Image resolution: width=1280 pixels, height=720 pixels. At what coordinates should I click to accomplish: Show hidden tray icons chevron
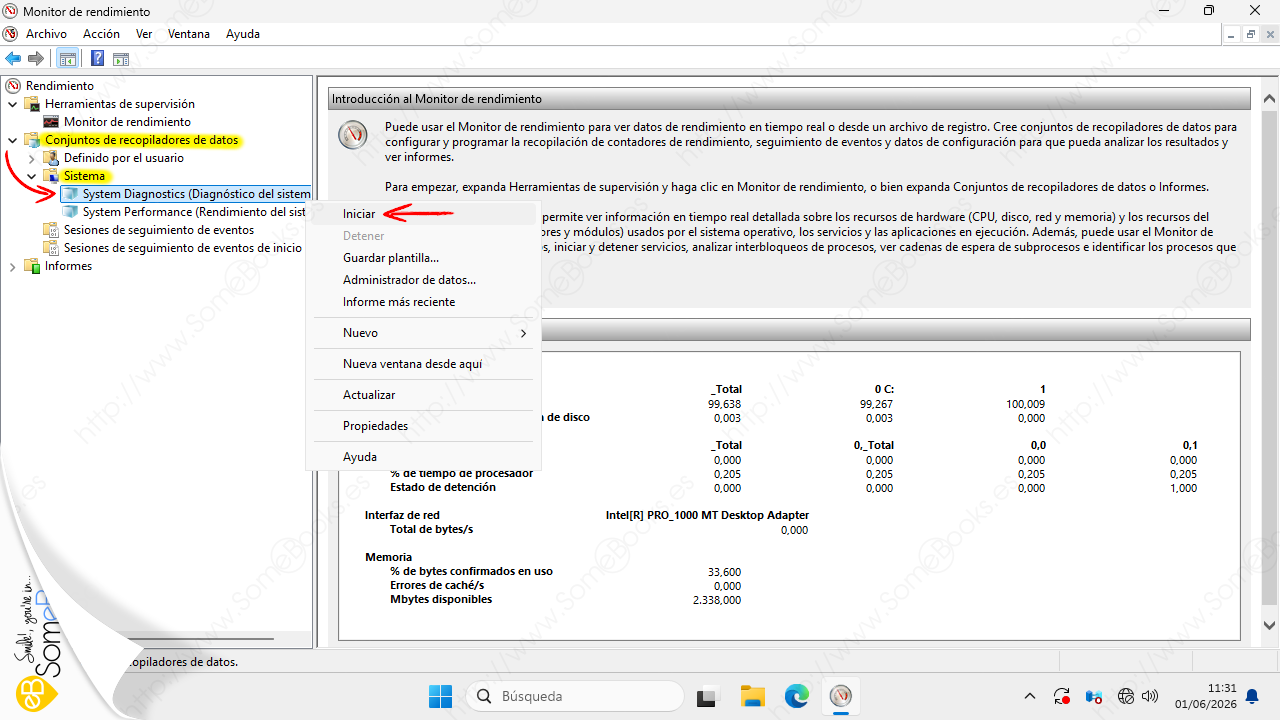point(1030,696)
